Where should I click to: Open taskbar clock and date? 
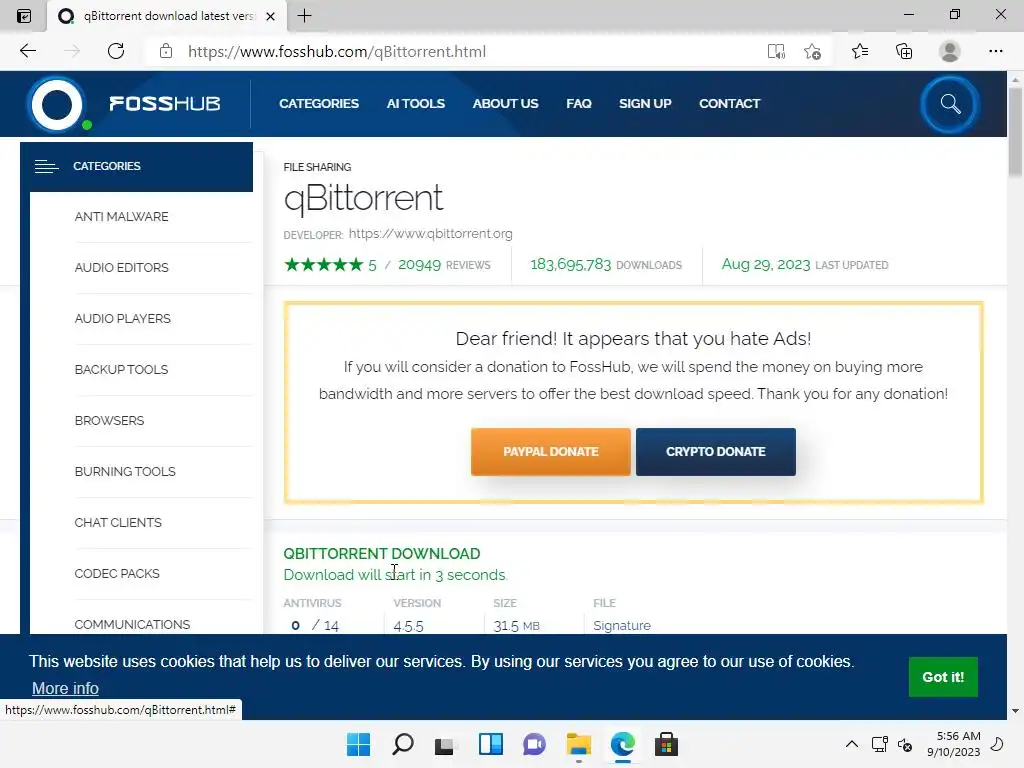coord(953,744)
